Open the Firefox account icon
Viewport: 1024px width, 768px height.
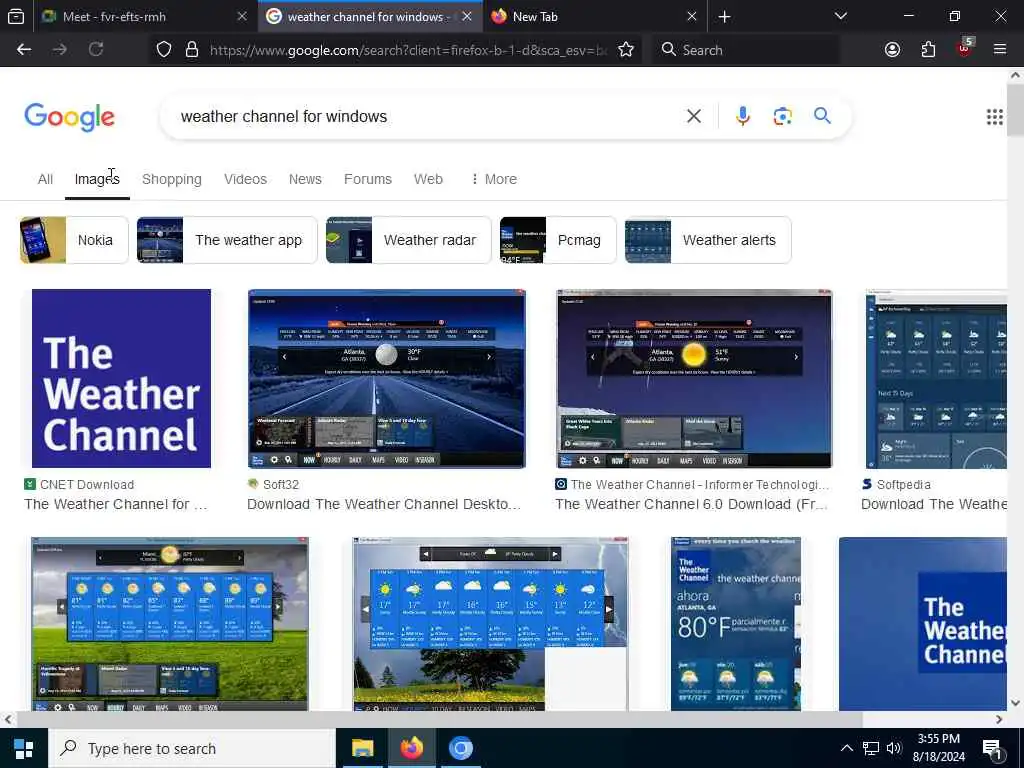coord(892,50)
